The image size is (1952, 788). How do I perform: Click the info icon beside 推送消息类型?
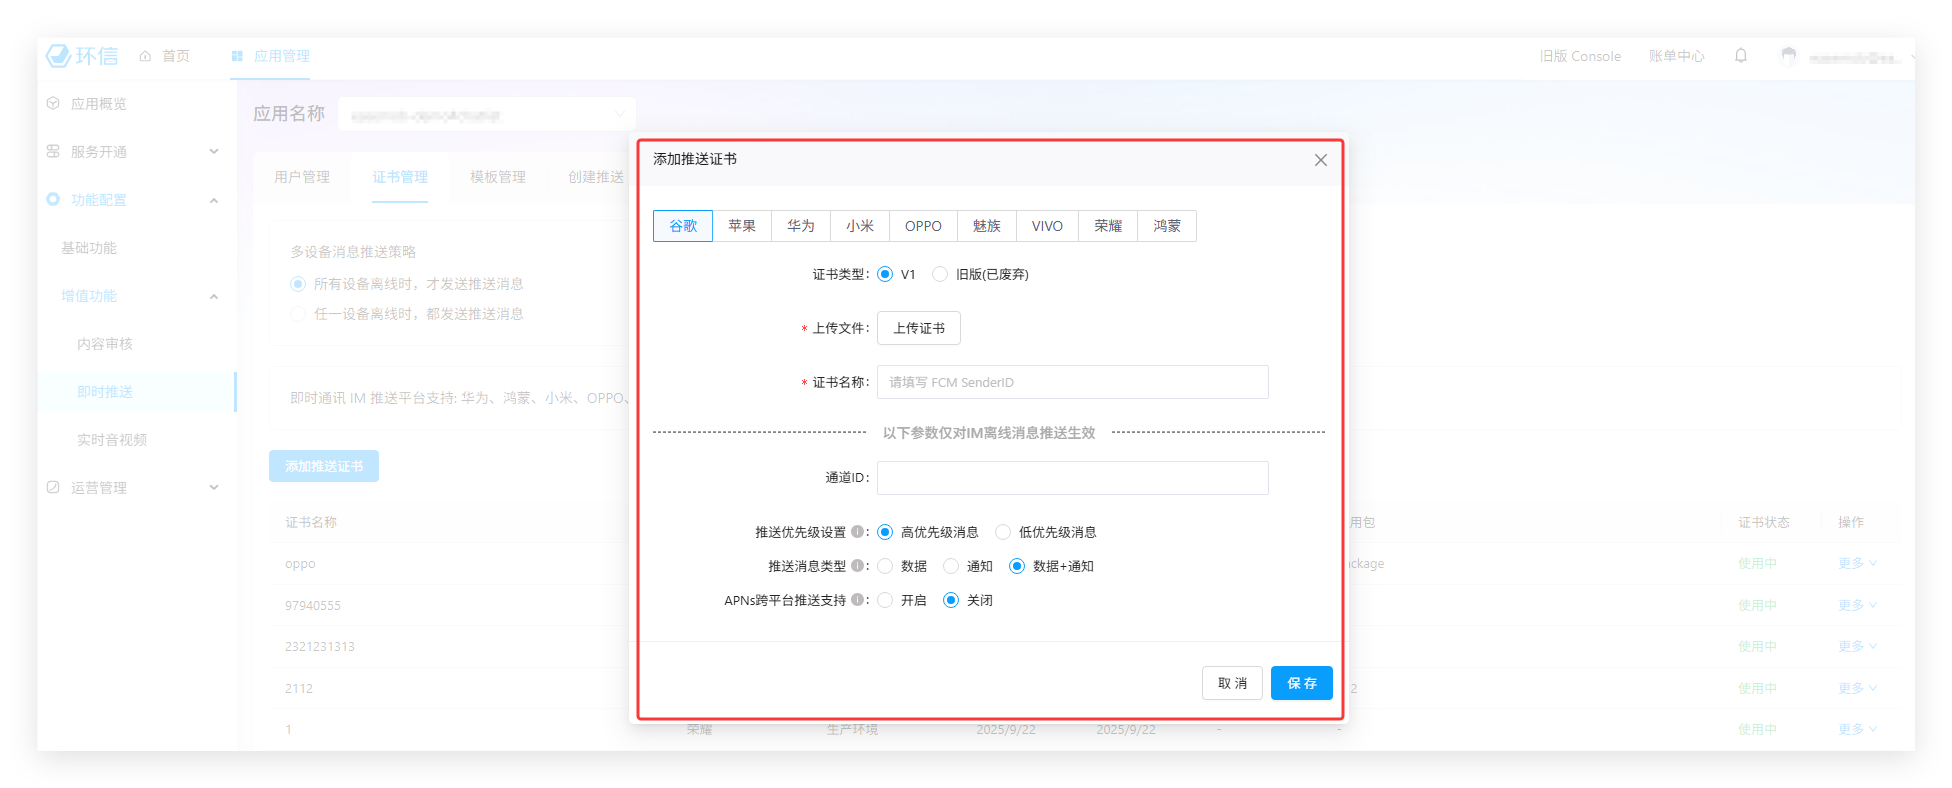click(857, 566)
